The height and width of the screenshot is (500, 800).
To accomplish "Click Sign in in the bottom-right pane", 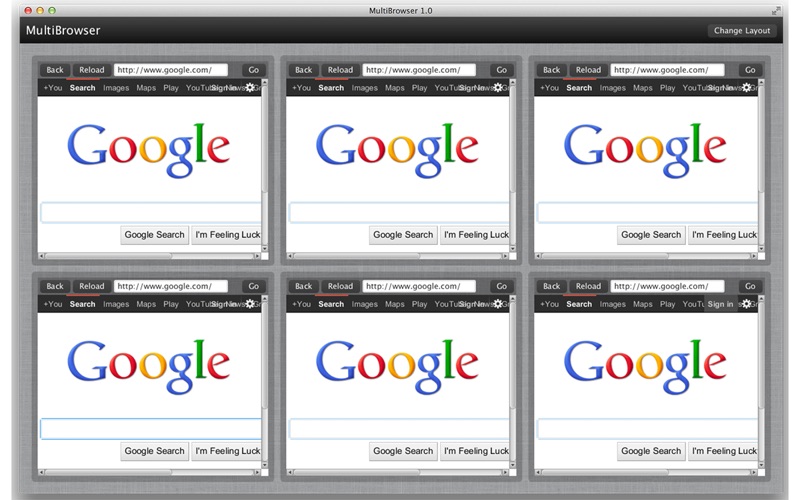I will click(720, 304).
